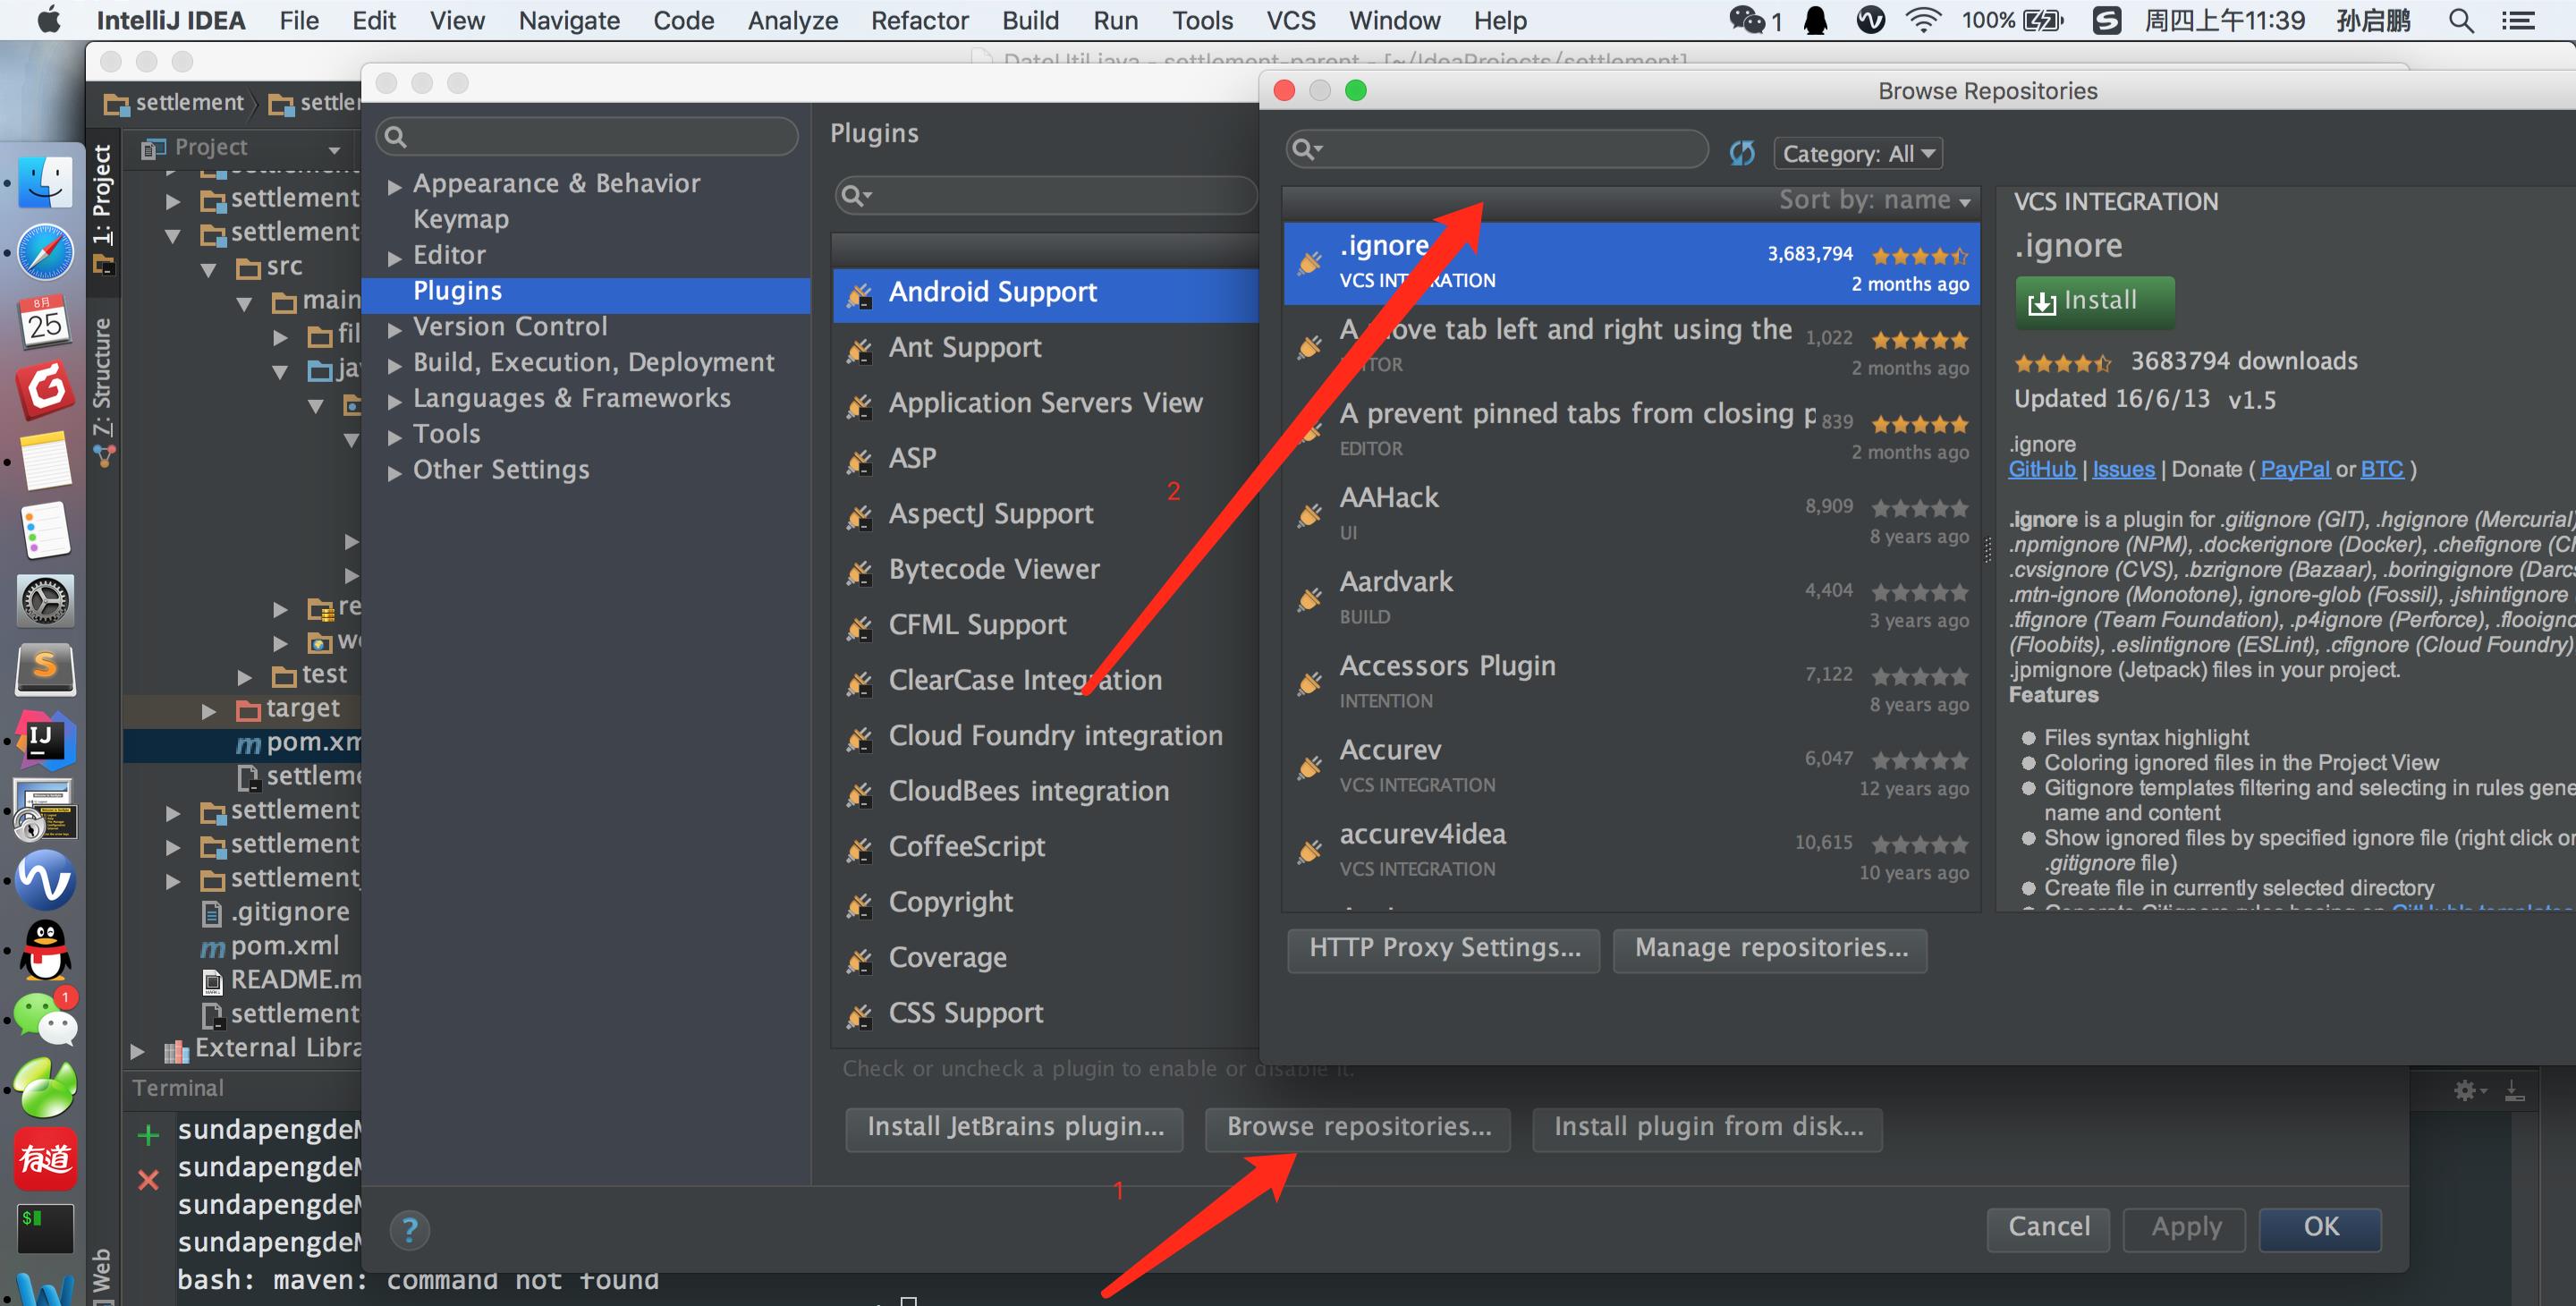Select .gitignore file in project tree
This screenshot has width=2576, height=1306.
290,913
